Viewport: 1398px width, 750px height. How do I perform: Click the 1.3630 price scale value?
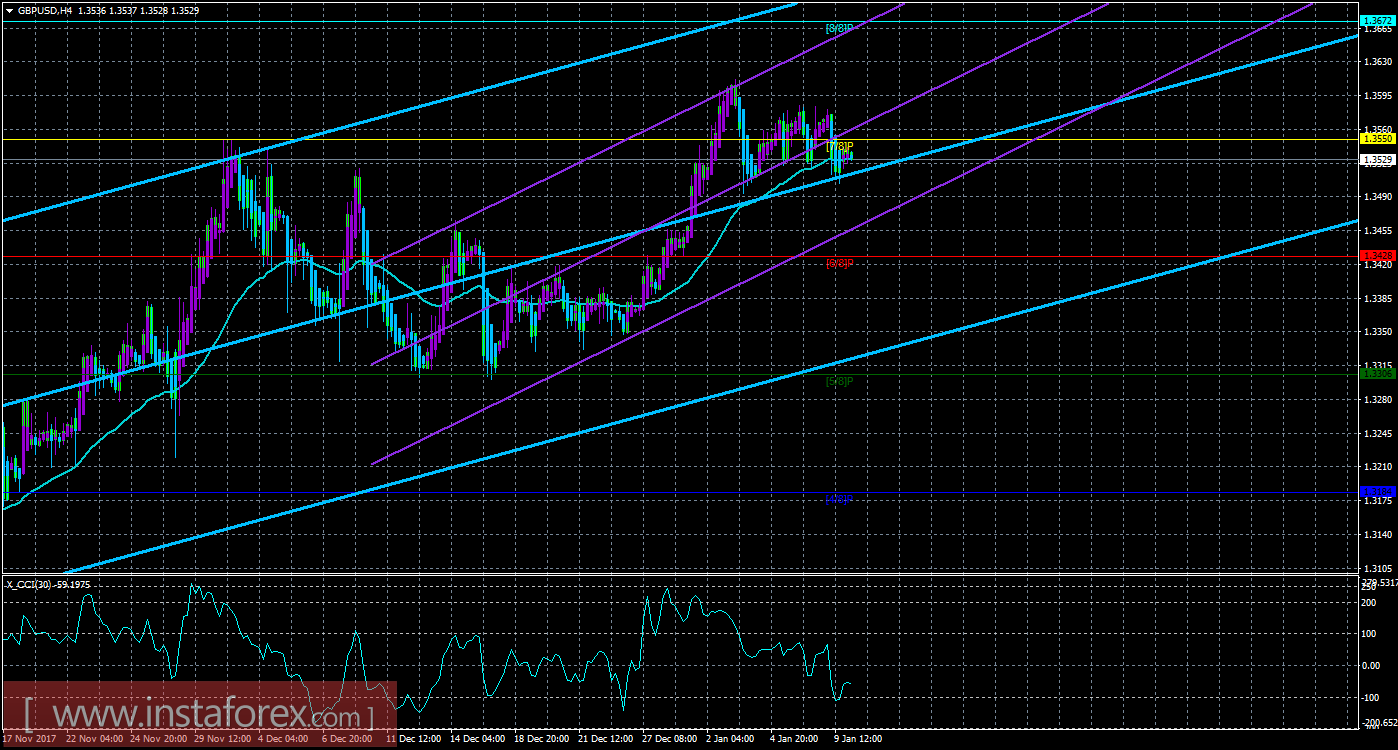(1377, 62)
